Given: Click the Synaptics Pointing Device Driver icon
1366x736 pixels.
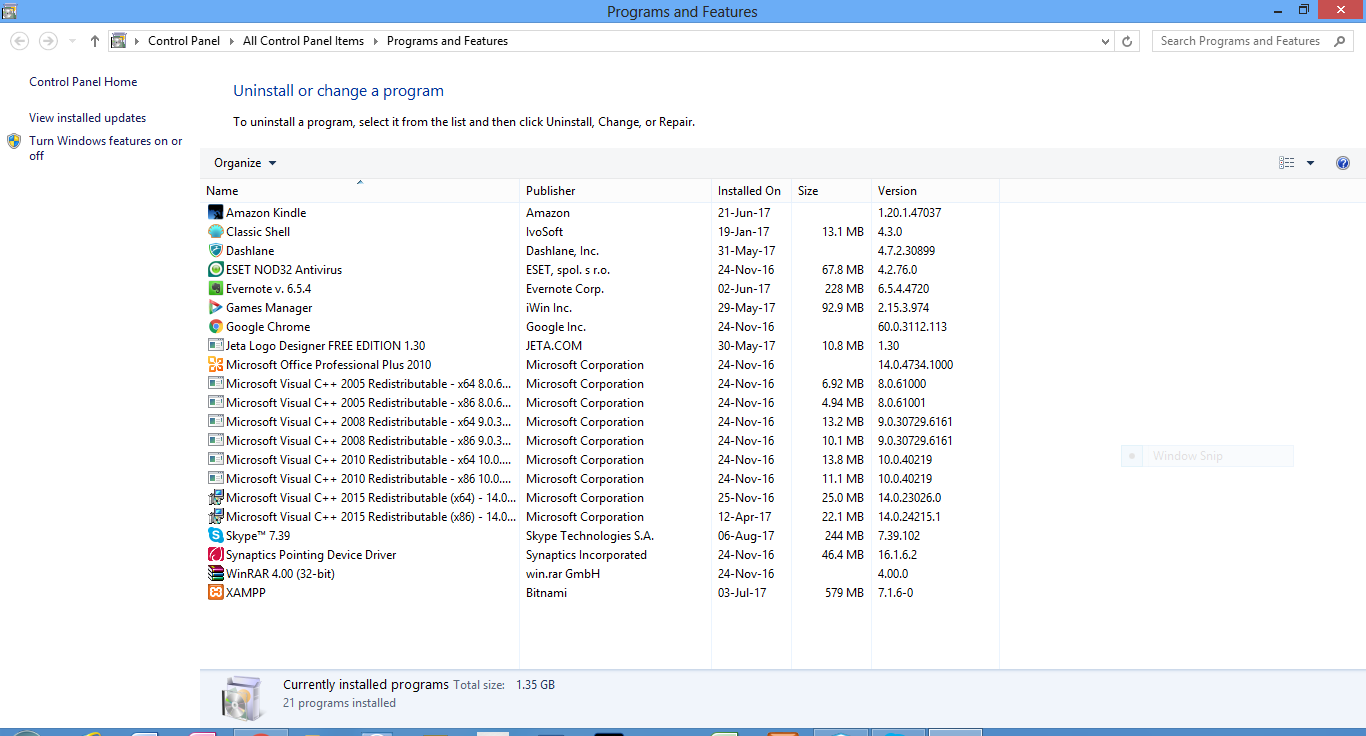Looking at the screenshot, I should (215, 554).
